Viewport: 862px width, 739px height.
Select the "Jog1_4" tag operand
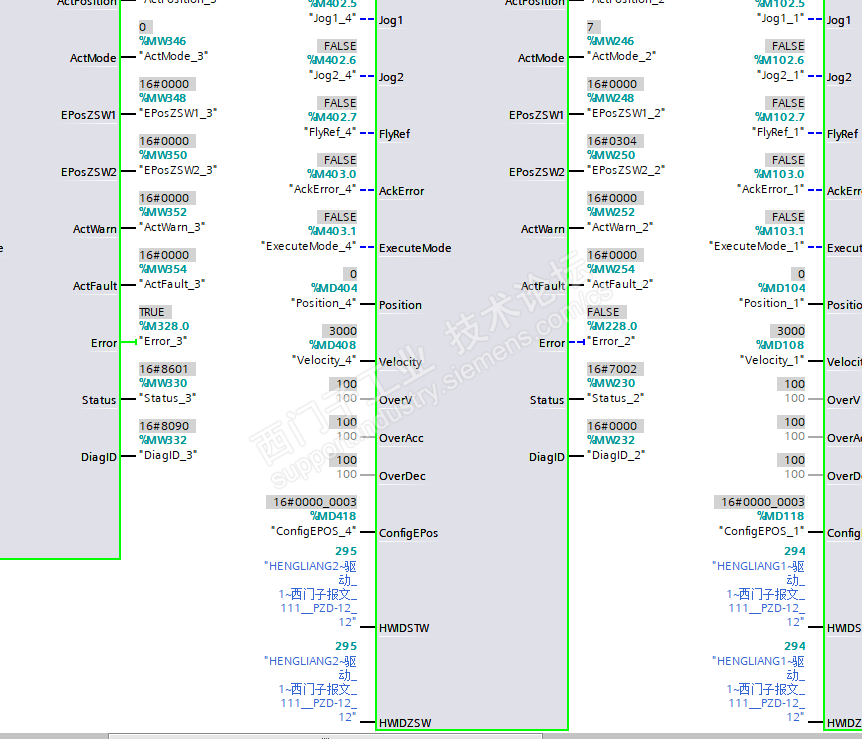click(x=333, y=18)
